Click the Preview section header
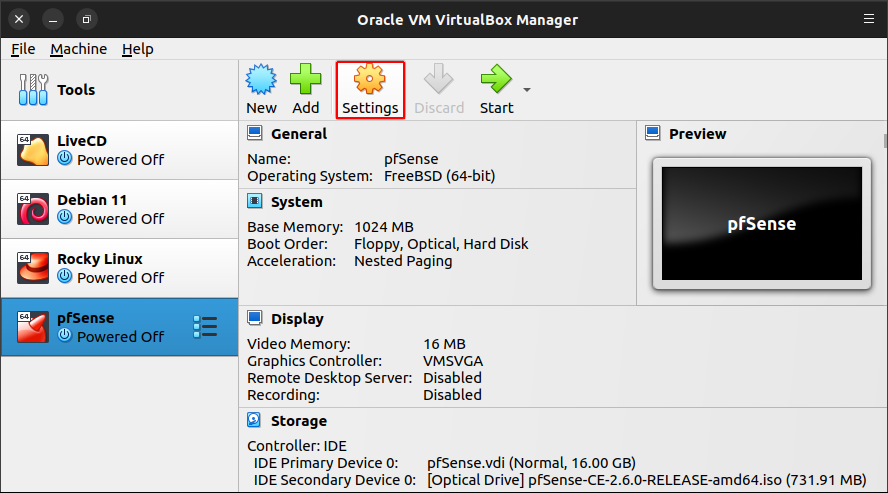The width and height of the screenshot is (888, 493). coord(698,134)
